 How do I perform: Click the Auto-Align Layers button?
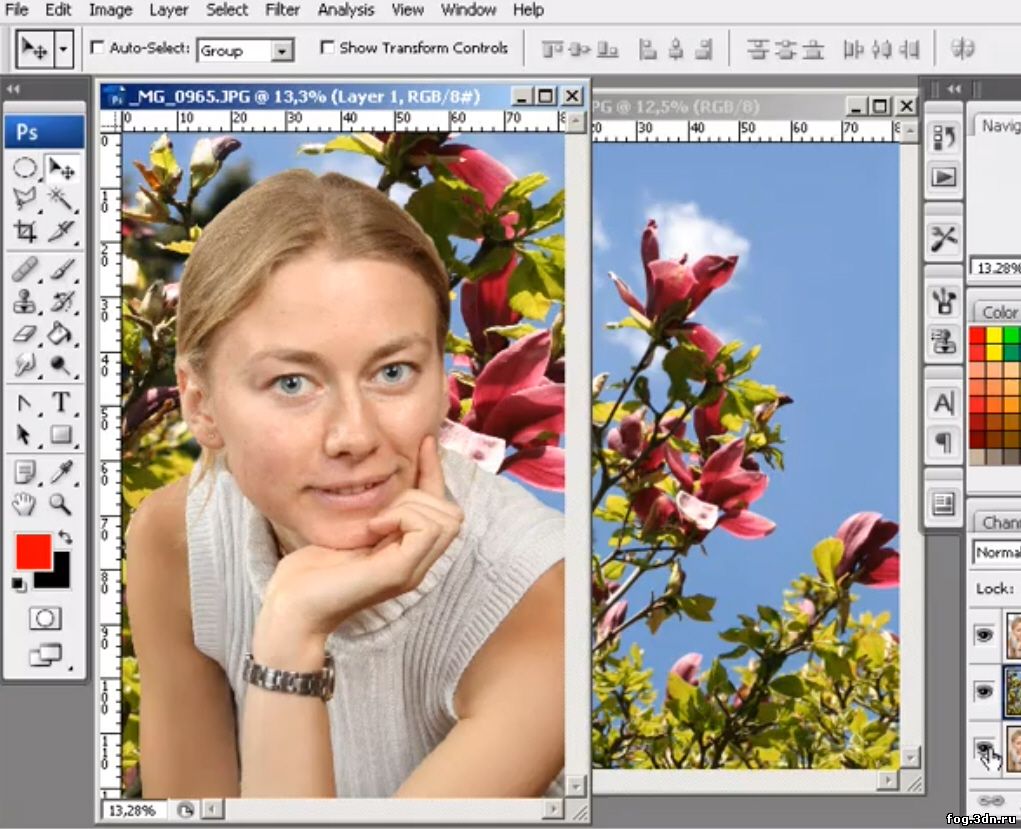coord(962,49)
